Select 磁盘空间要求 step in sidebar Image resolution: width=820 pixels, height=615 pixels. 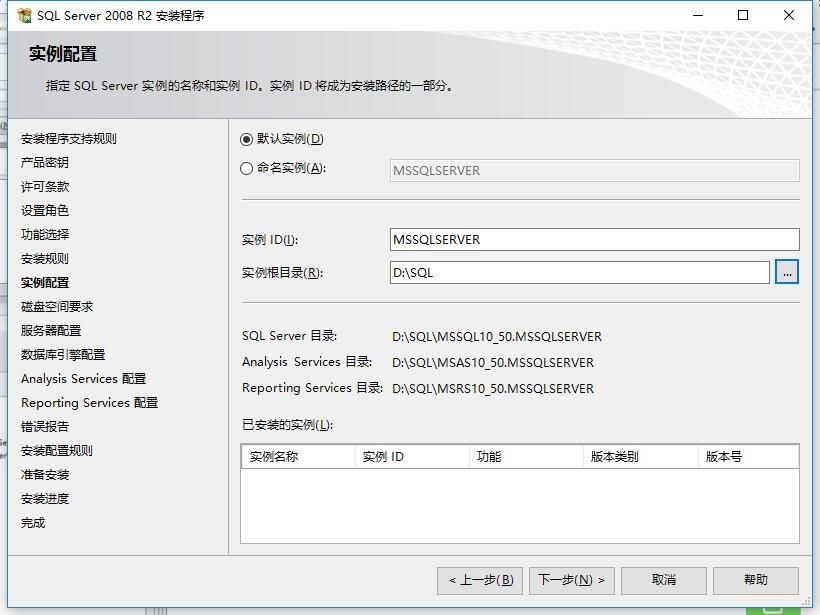tap(56, 307)
